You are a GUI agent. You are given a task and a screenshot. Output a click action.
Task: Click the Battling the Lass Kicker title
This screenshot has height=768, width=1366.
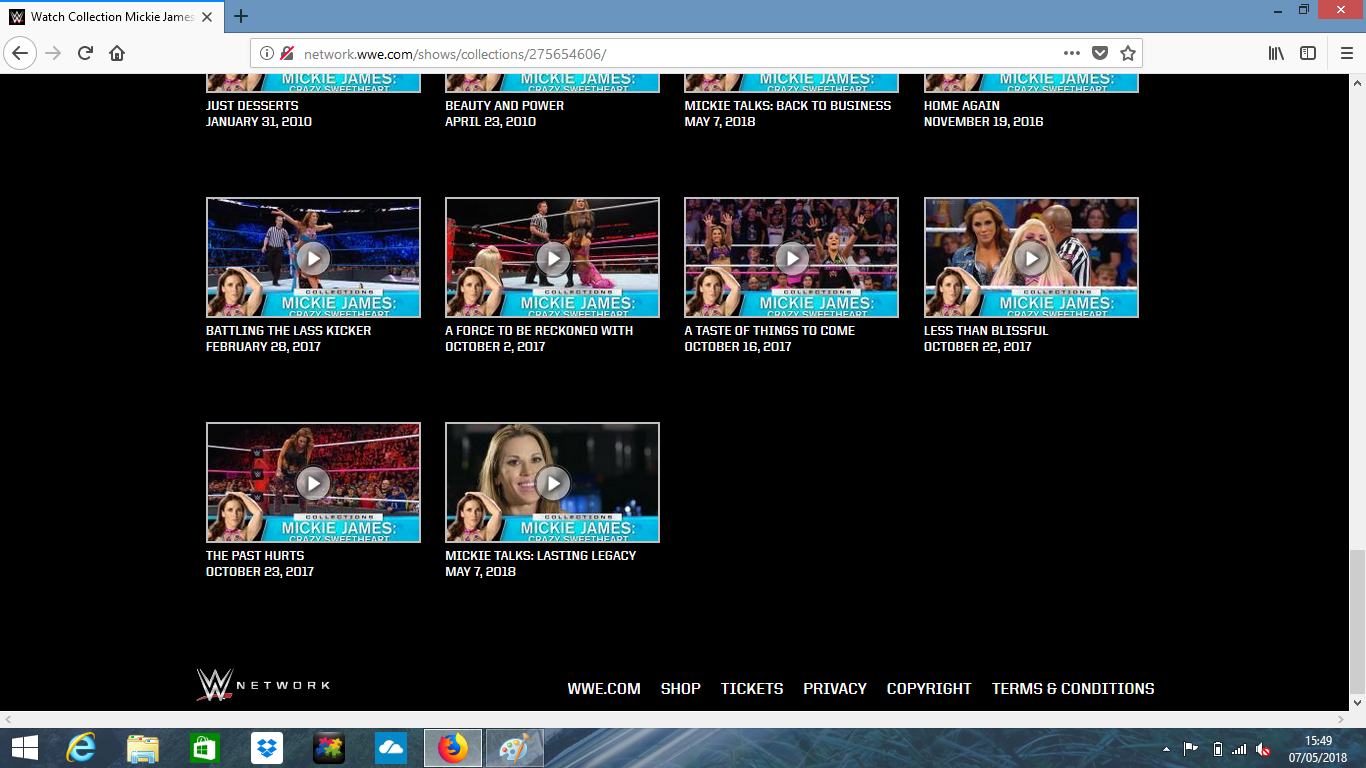288,330
